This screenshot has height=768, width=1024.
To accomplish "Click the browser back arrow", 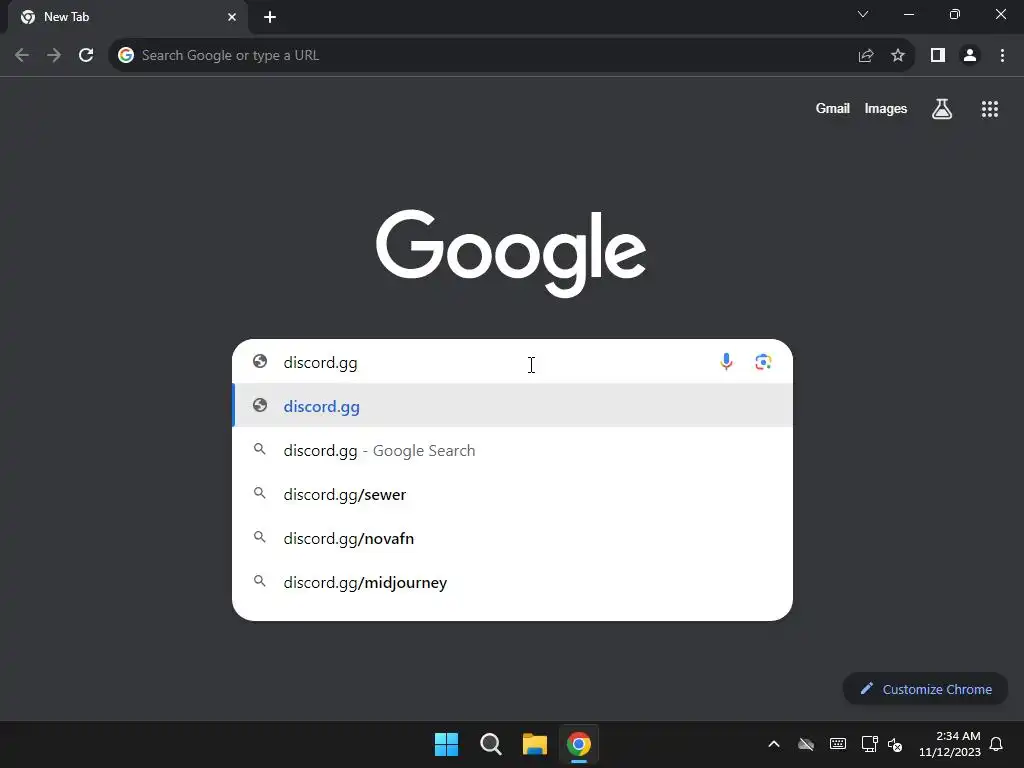I will (22, 56).
